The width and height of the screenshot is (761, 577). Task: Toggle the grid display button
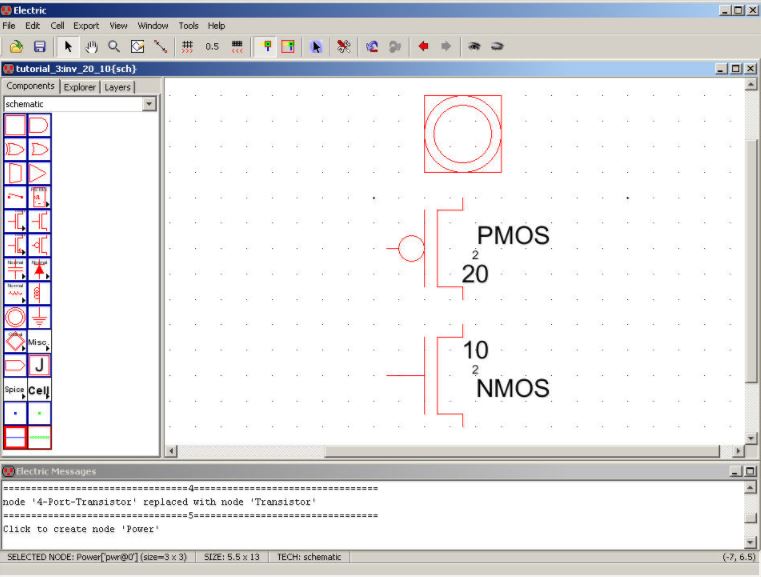click(187, 46)
